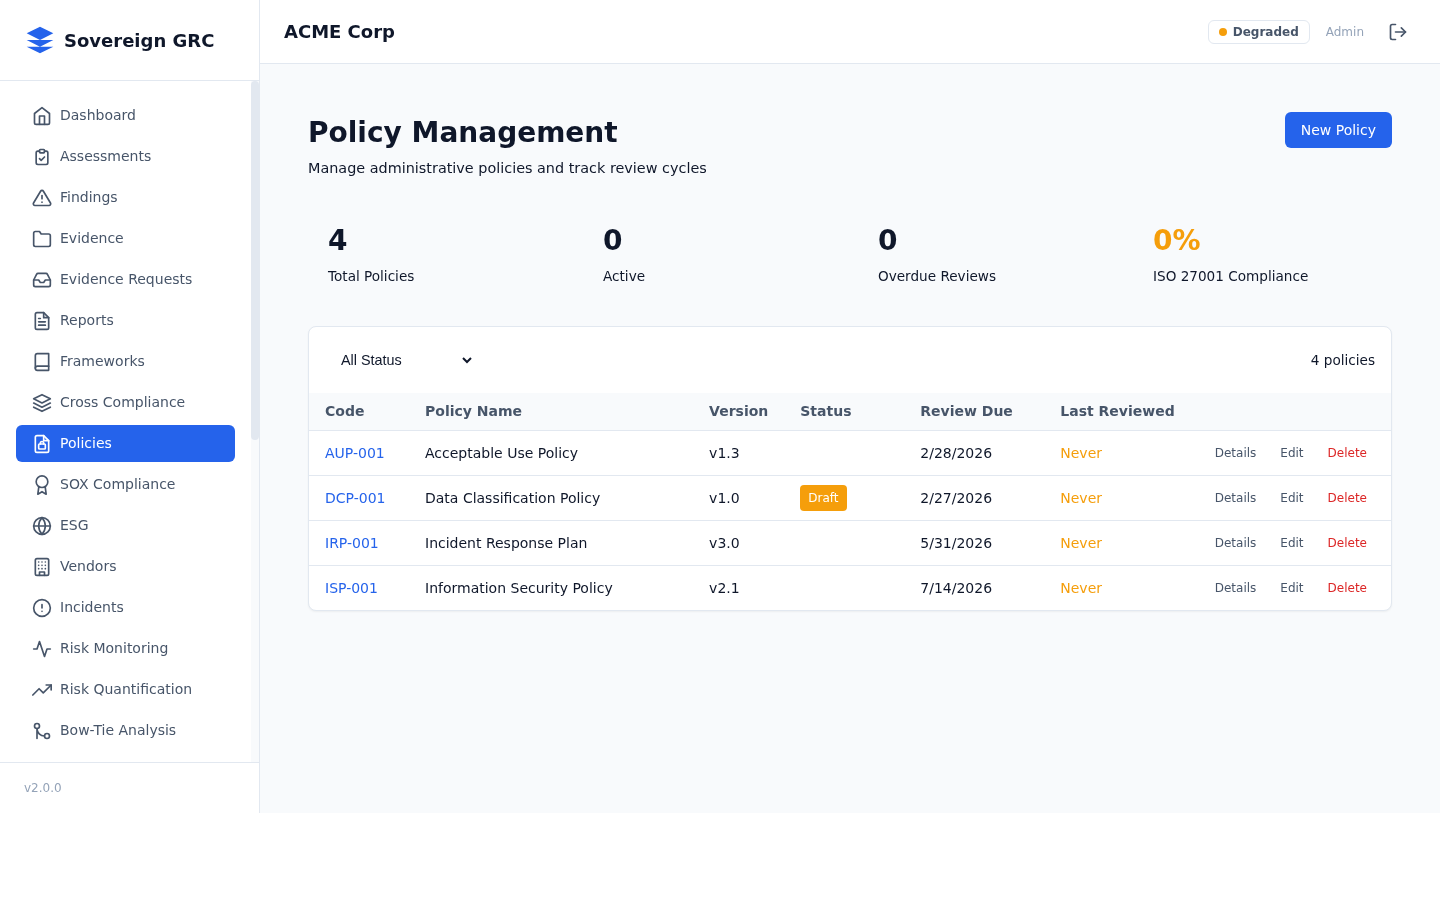Open the AUP-001 policy code link
The width and height of the screenshot is (1440, 900).
pyautogui.click(x=354, y=453)
